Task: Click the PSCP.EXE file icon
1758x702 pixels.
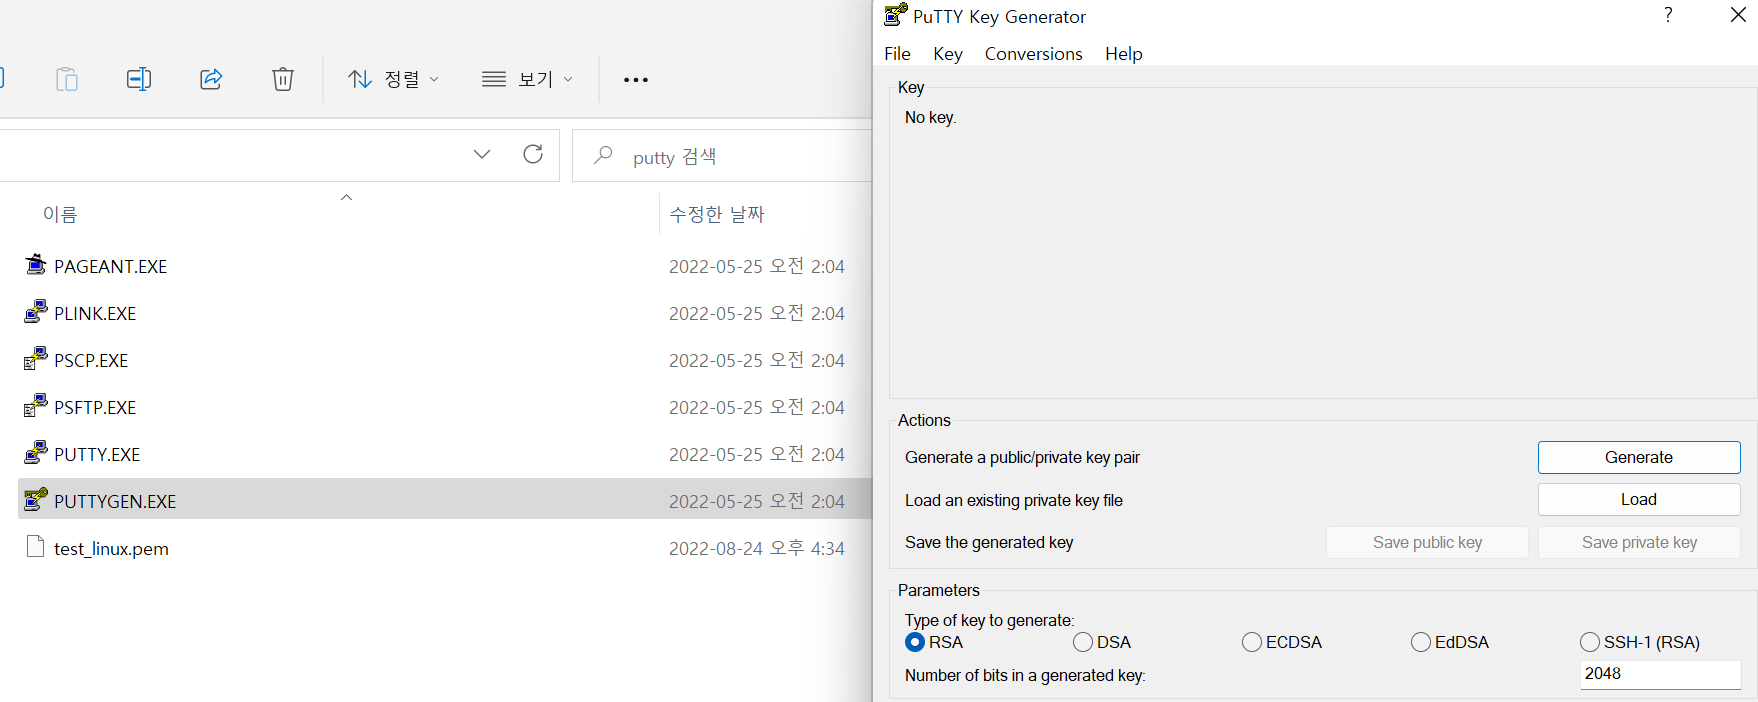Action: 36,359
